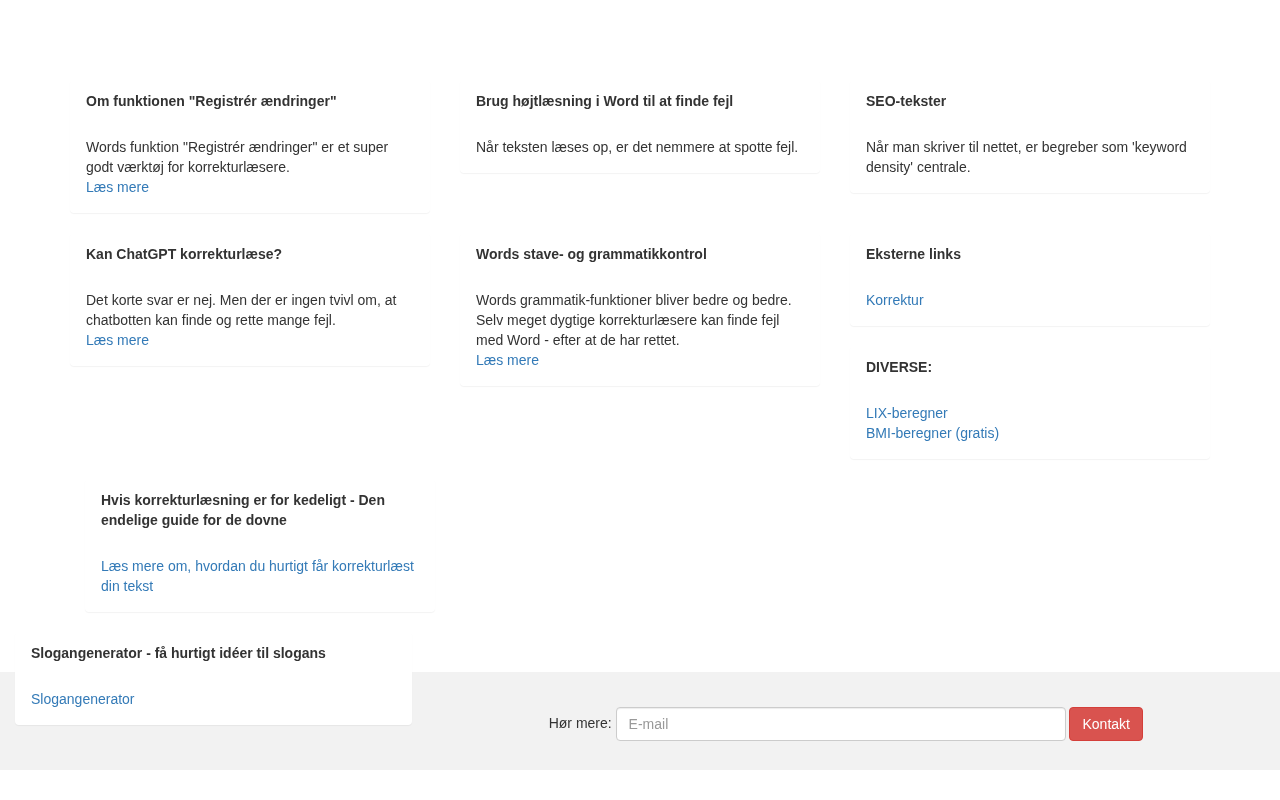Click the SEO-tekster heading
Screen dimensions: 1280x800
[x=905, y=101]
